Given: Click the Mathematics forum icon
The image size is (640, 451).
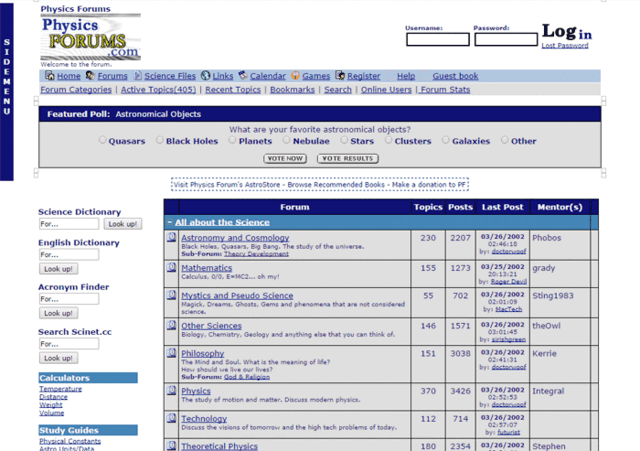Looking at the screenshot, I should [x=171, y=267].
